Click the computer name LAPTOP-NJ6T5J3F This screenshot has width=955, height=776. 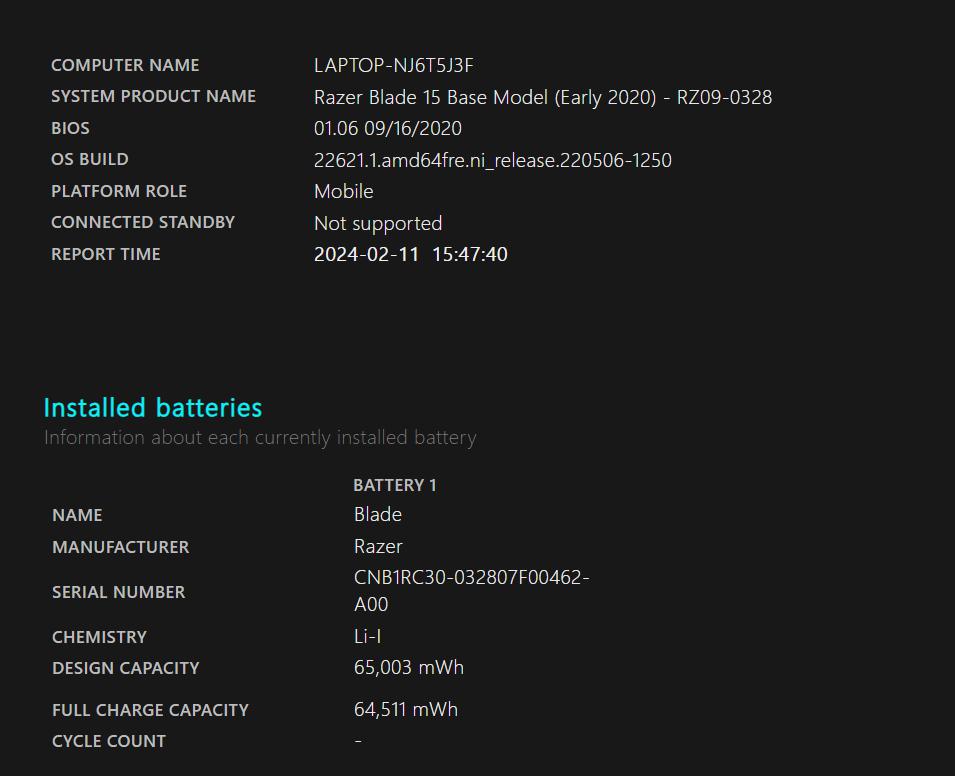(x=393, y=66)
